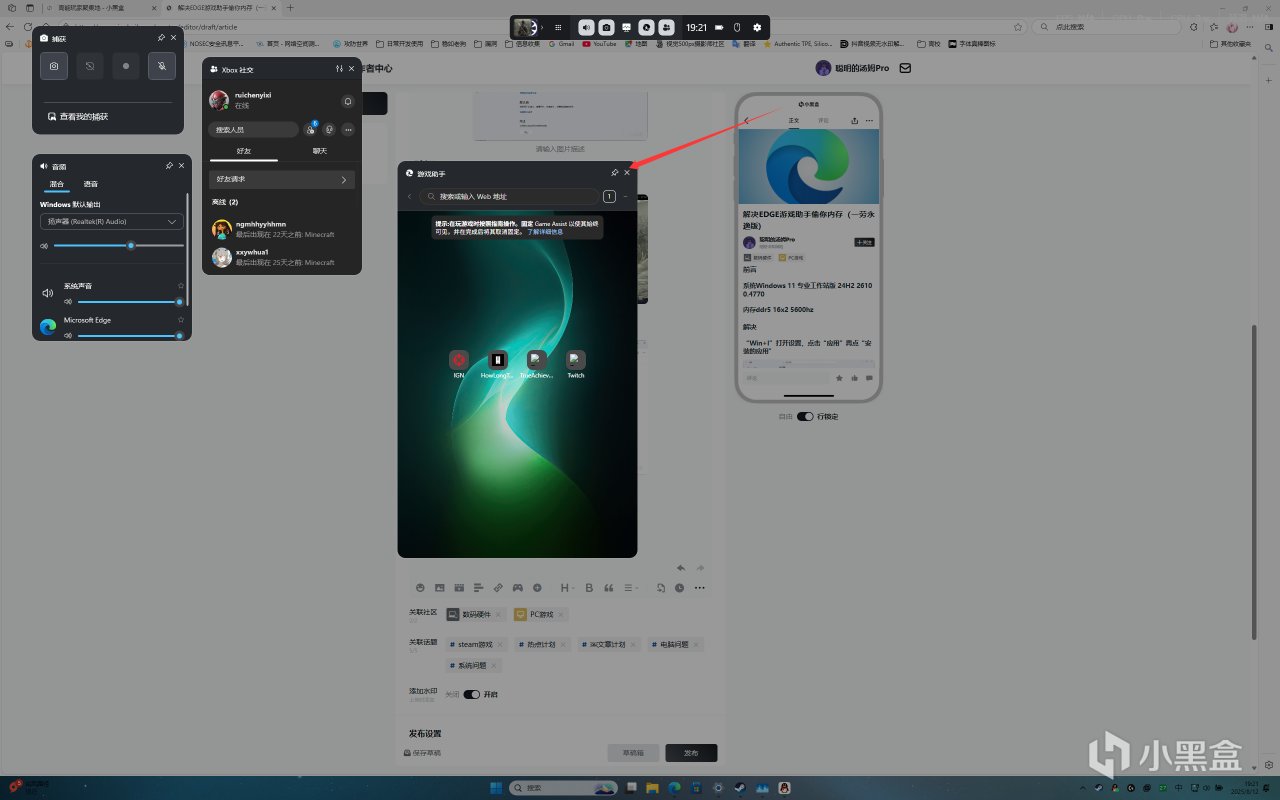1280x800 pixels.
Task: Open Game Bar settings gear
Action: [x=757, y=27]
